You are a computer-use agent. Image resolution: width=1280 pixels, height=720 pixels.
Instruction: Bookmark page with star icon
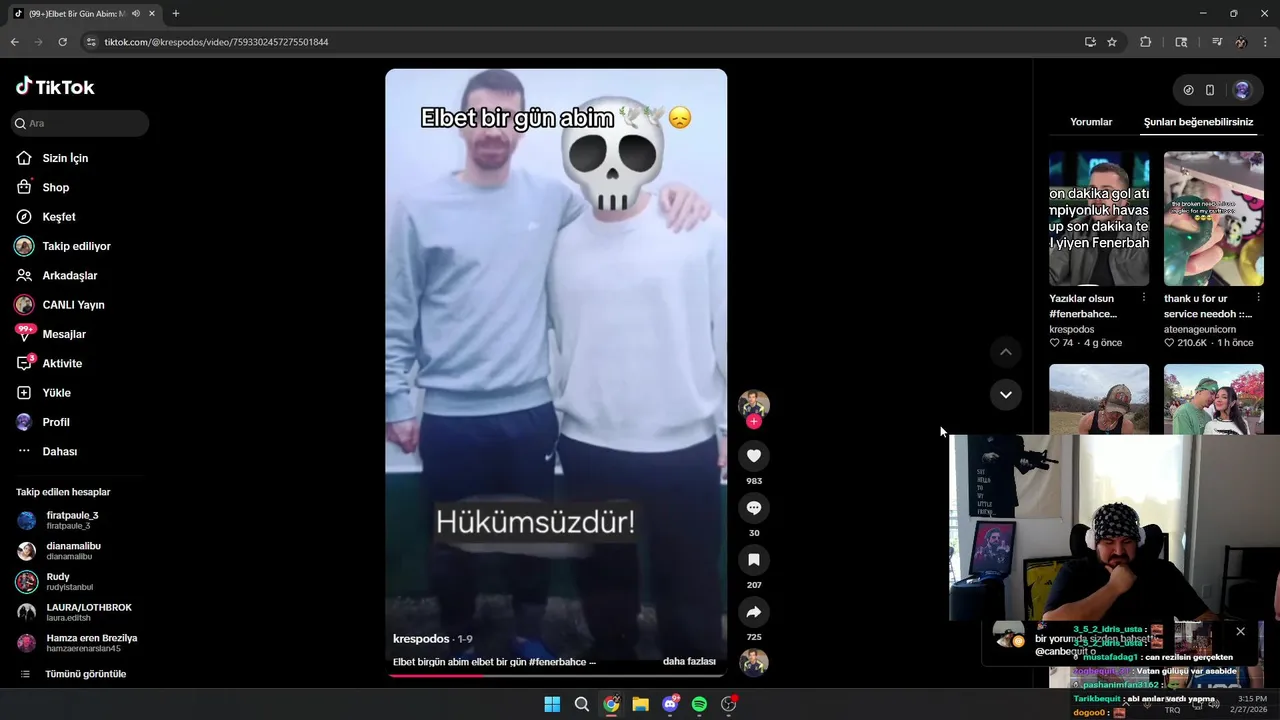(1112, 42)
